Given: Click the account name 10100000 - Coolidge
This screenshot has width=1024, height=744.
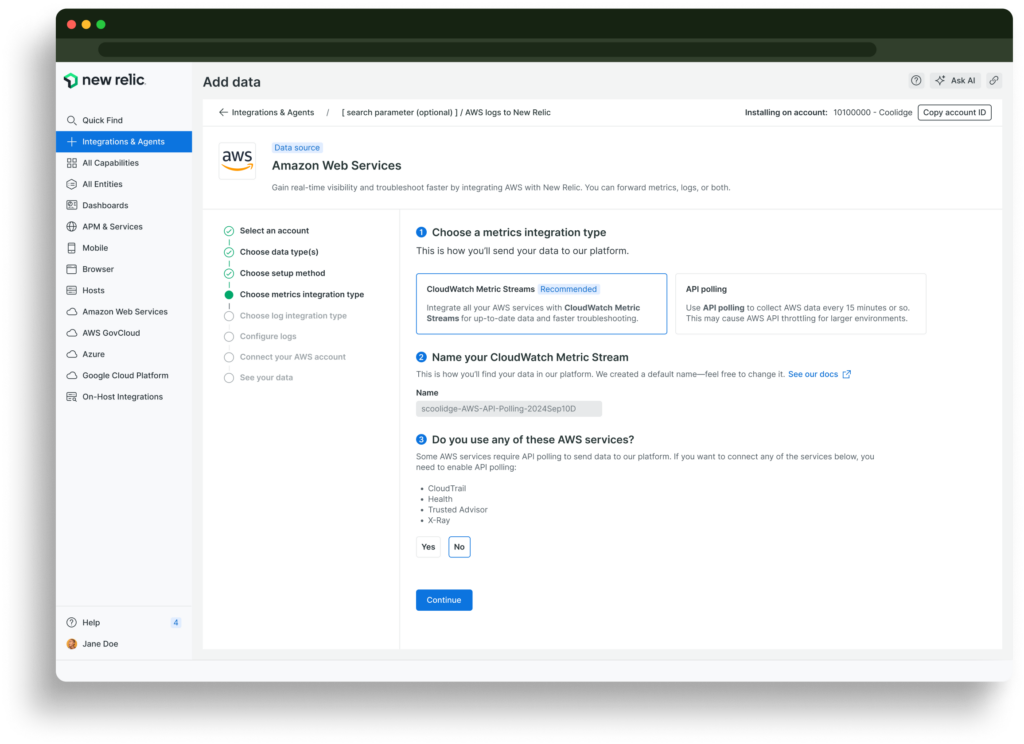Looking at the screenshot, I should (x=872, y=112).
